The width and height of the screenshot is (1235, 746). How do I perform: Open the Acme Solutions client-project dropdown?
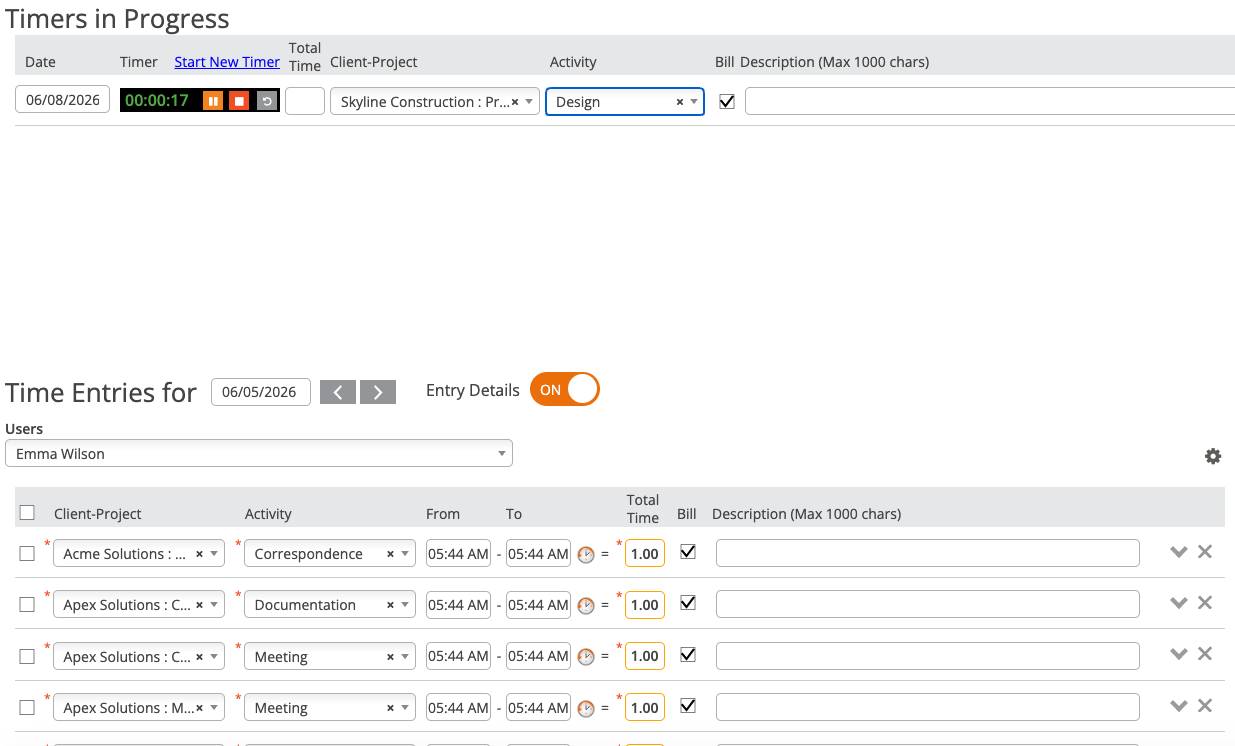pyautogui.click(x=139, y=554)
